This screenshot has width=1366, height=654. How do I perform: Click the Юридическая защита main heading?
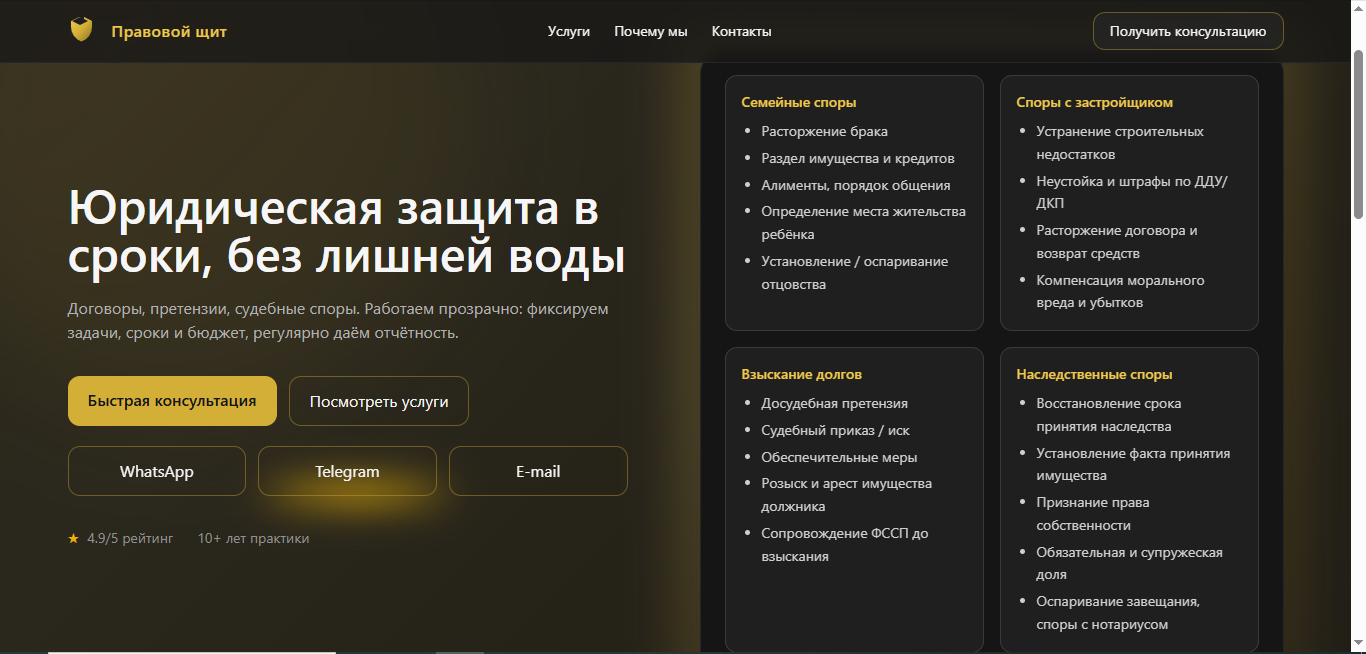(x=346, y=233)
